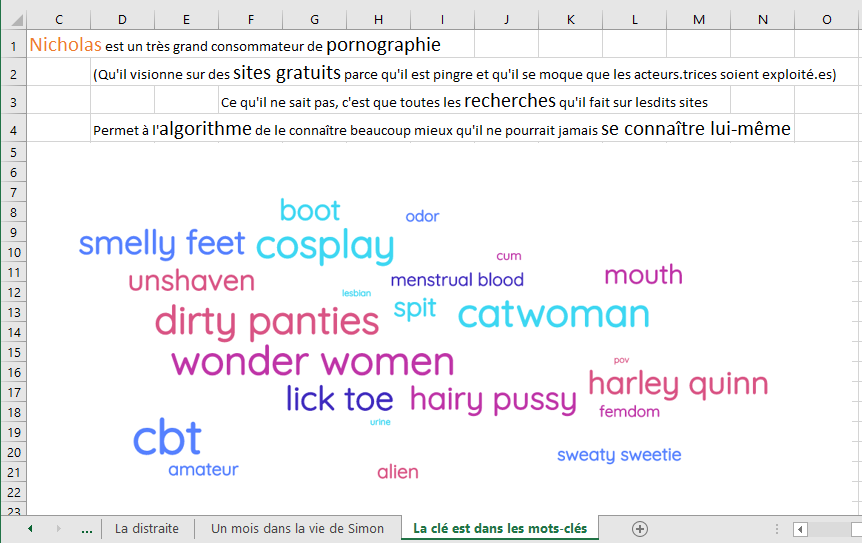The width and height of the screenshot is (862, 543).
Task: Click the cell containing the name Nicholas
Action: tap(66, 45)
